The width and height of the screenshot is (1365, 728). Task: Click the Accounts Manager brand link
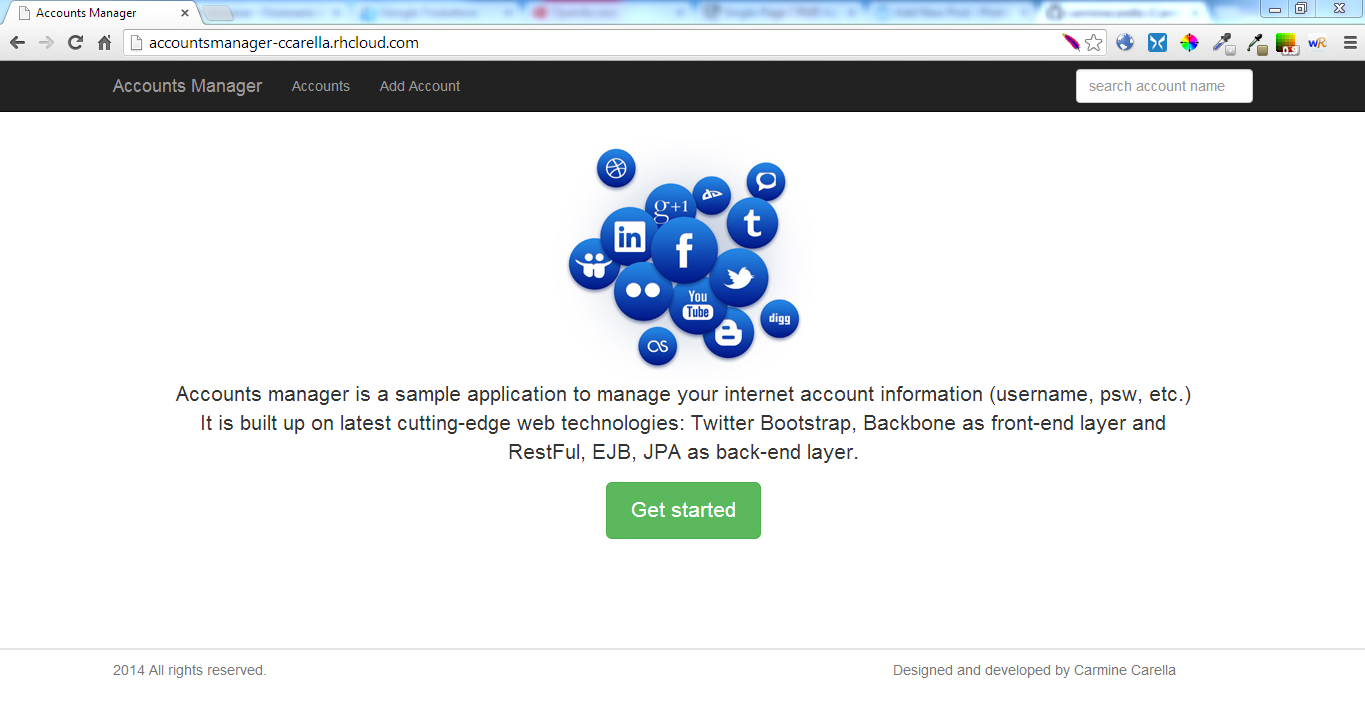(187, 86)
